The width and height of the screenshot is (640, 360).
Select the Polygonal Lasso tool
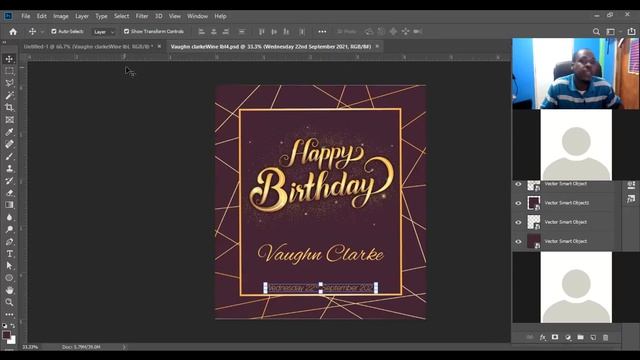pyautogui.click(x=9, y=83)
